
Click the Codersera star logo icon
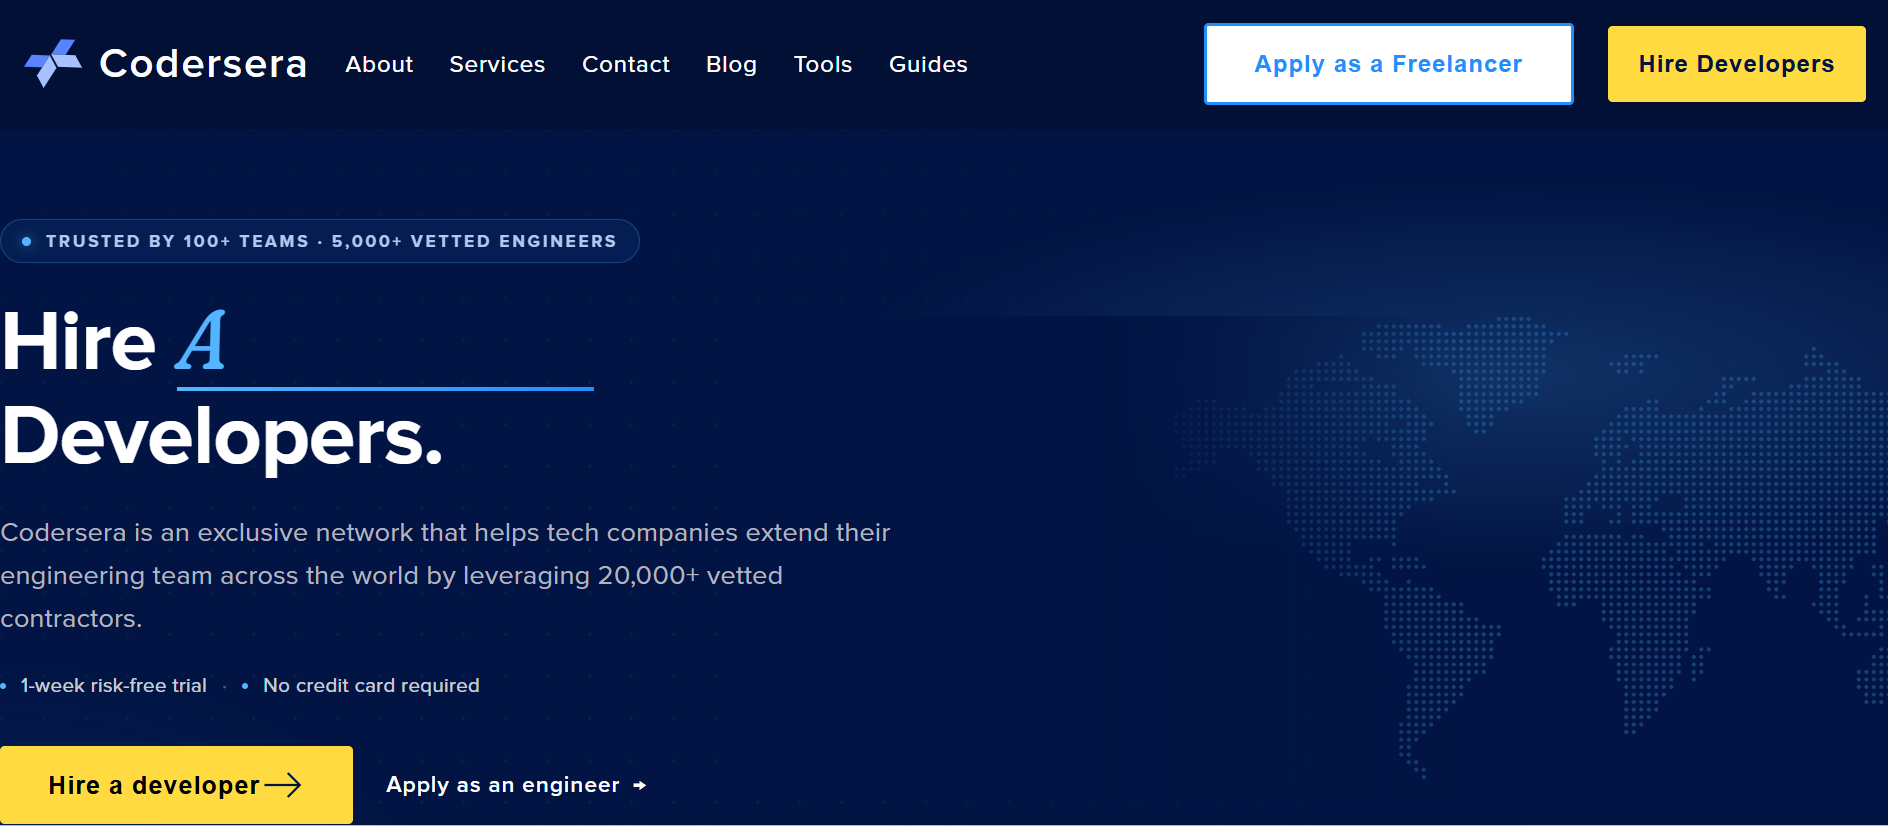pyautogui.click(x=53, y=63)
